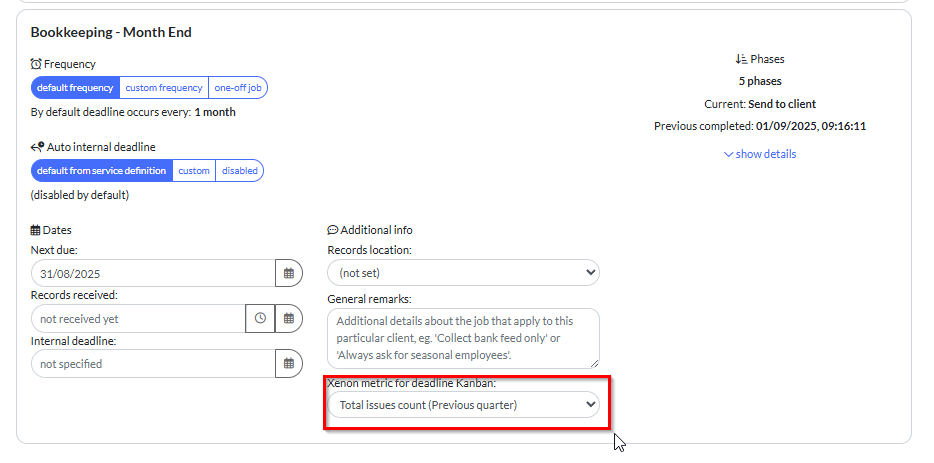The width and height of the screenshot is (934, 463).
Task: Click the Phases sort icon
Action: click(x=741, y=59)
